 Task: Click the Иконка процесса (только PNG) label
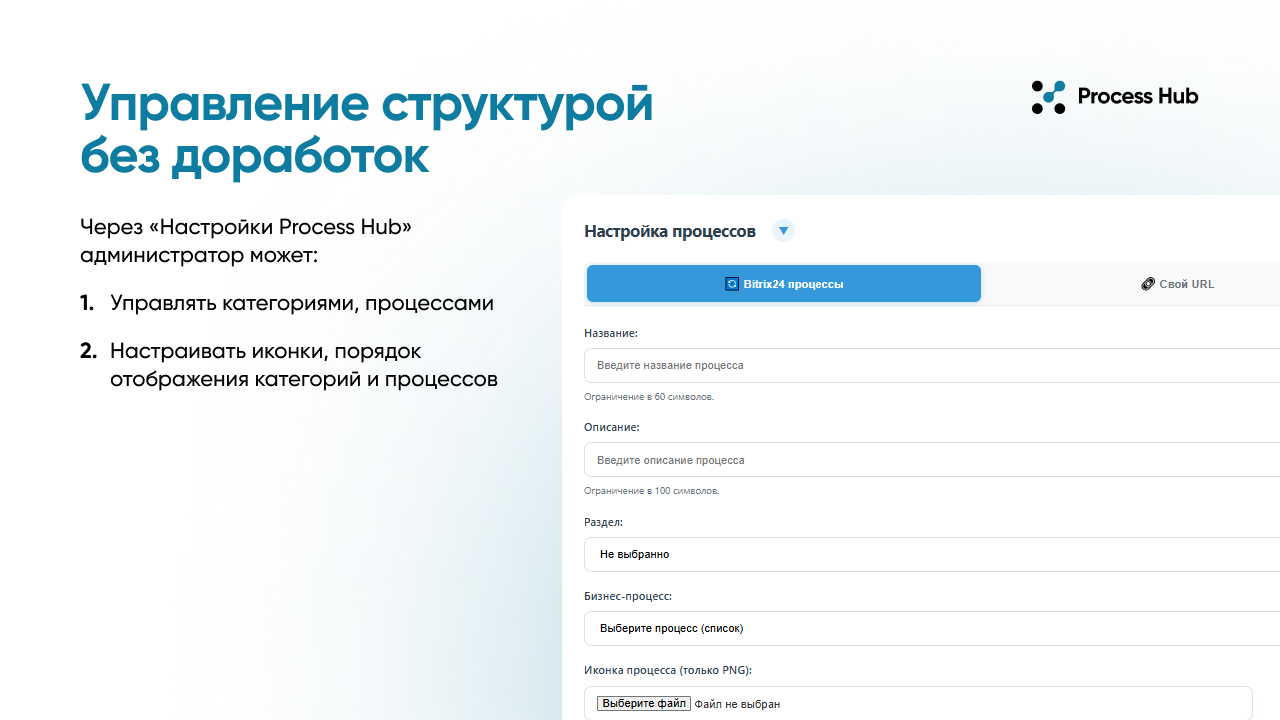coord(668,670)
